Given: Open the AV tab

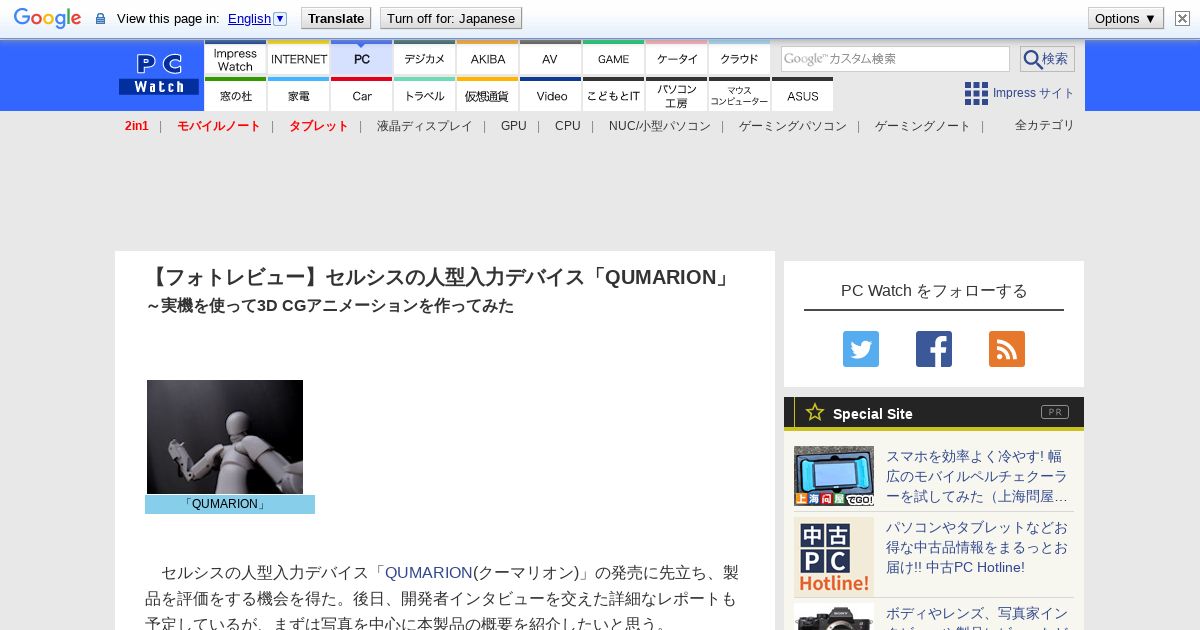Looking at the screenshot, I should pos(550,58).
